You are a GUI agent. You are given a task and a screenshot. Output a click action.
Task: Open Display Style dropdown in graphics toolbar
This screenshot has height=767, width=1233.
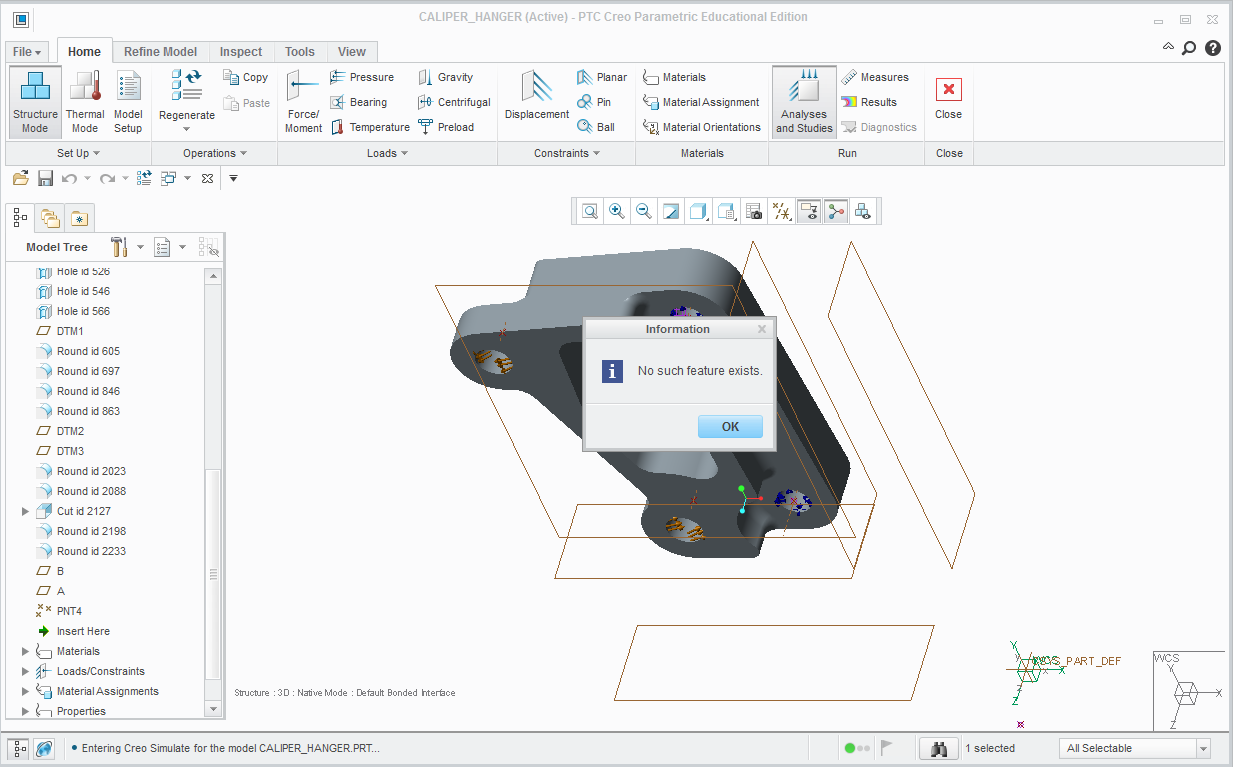(x=700, y=211)
